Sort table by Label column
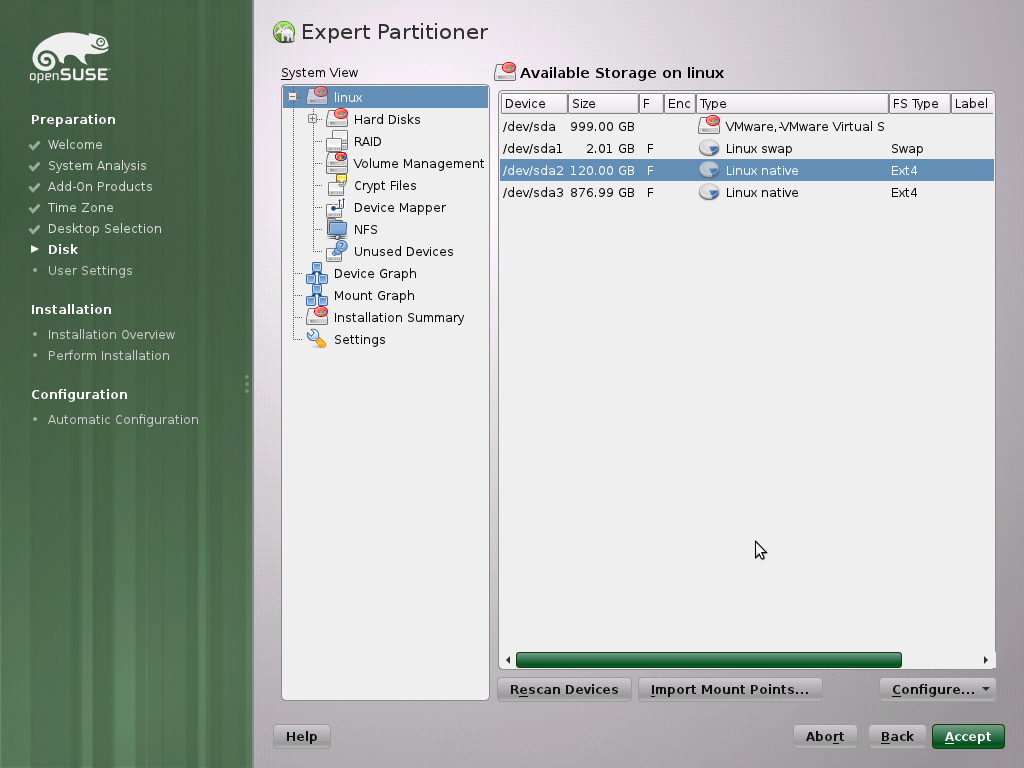The height and width of the screenshot is (768, 1024). pos(972,103)
